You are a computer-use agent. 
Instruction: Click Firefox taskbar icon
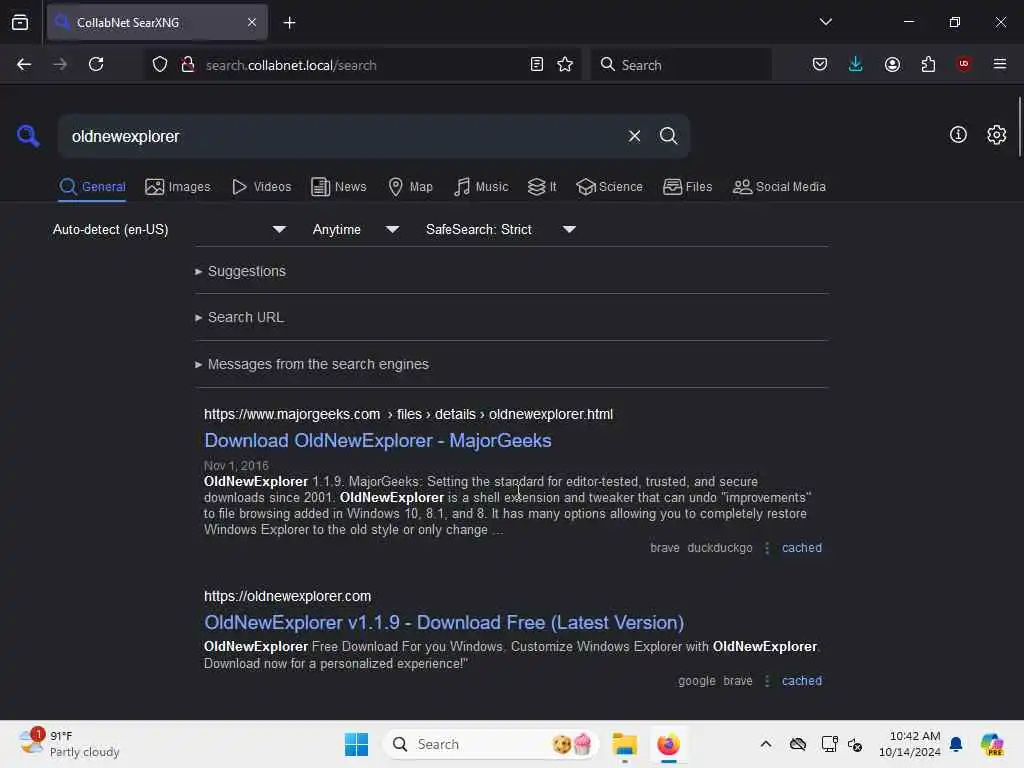(668, 744)
